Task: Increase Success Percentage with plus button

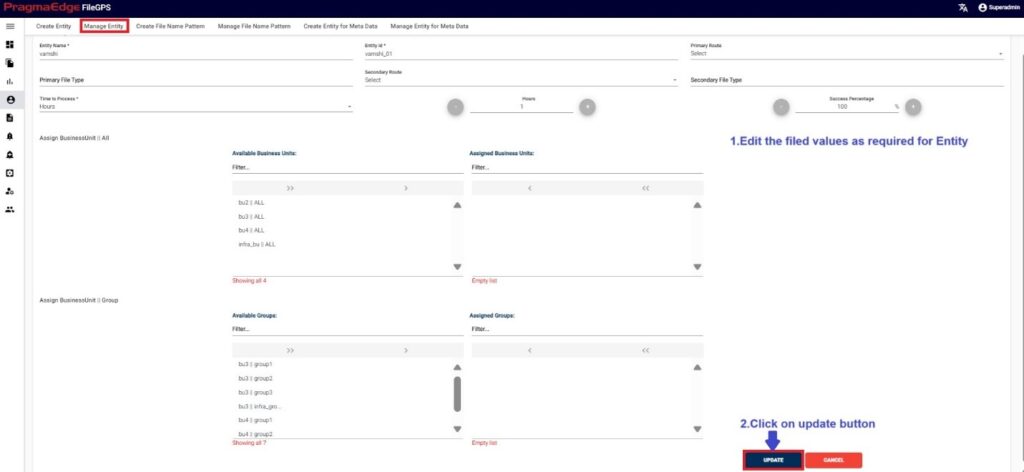Action: [913, 106]
